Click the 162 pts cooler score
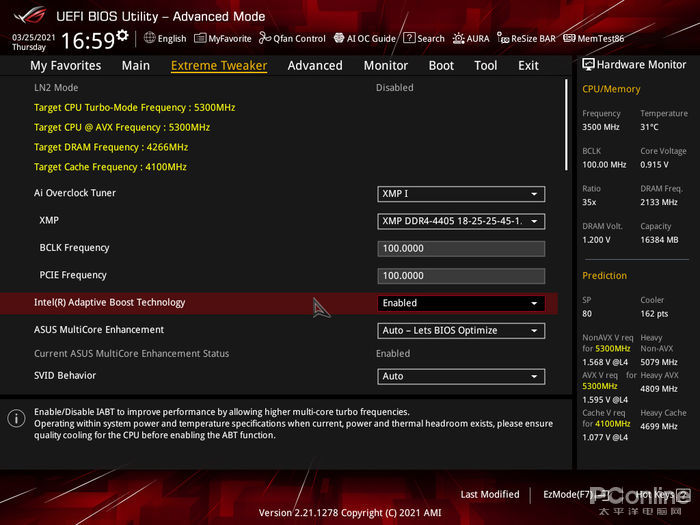The image size is (700, 525). pos(654,313)
